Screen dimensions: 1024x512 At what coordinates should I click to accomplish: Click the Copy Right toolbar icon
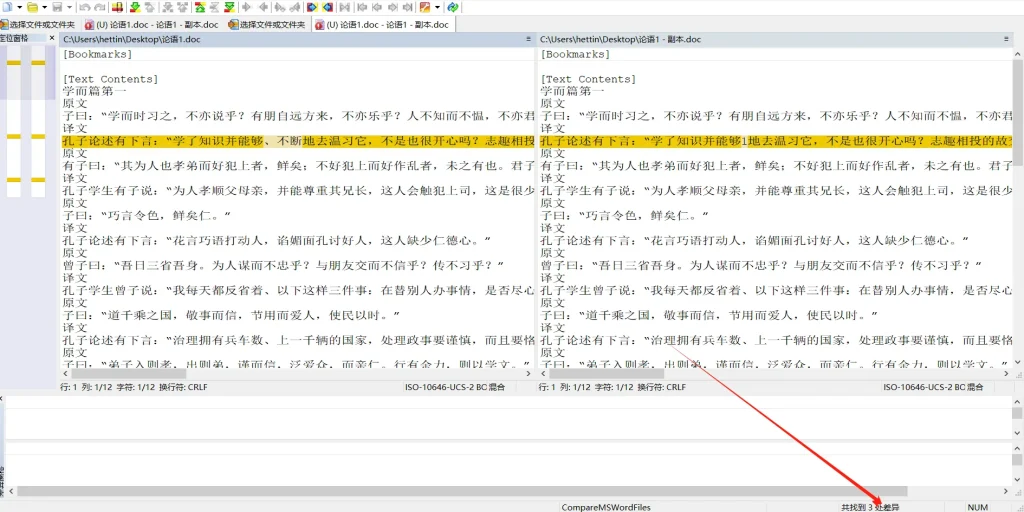pos(246,7)
